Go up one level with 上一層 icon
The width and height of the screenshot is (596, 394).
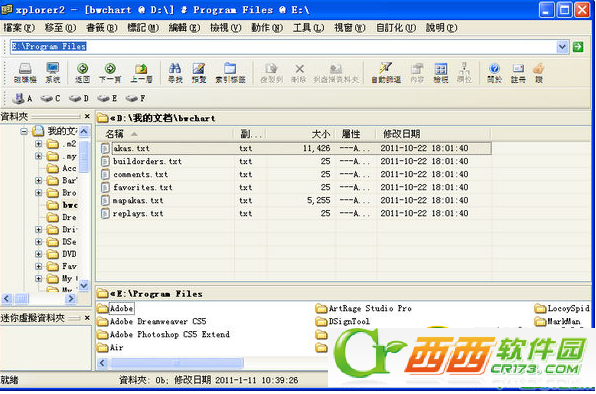[x=141, y=72]
